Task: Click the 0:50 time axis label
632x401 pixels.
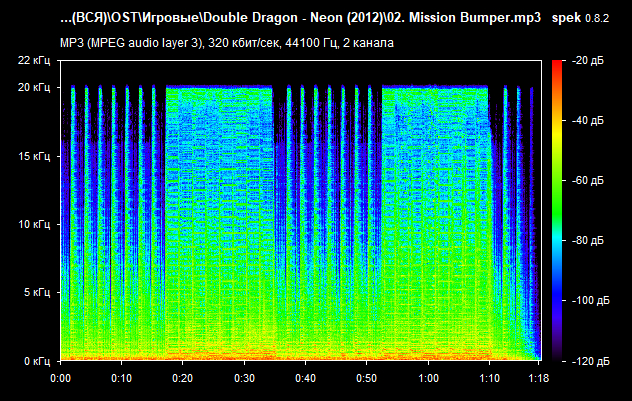Action: point(366,378)
